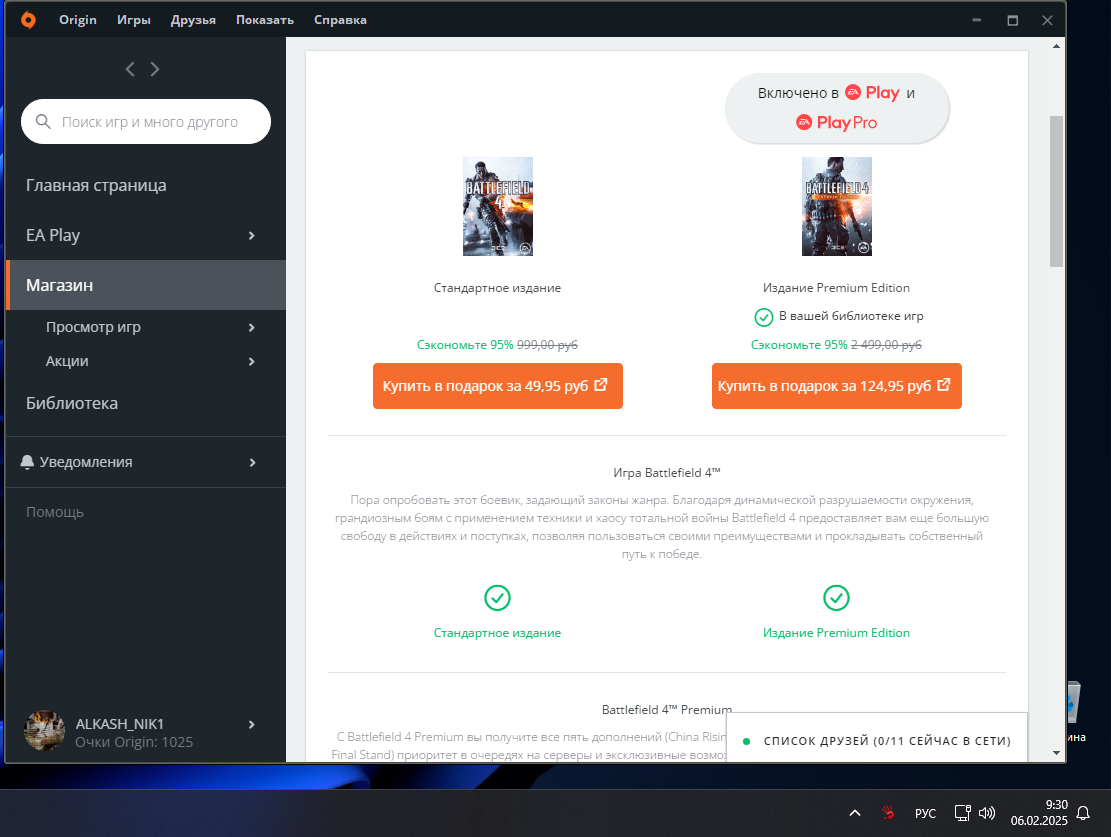Open the red tray icon in taskbar
Viewport: 1111px width, 837px height.
pyautogui.click(x=888, y=813)
